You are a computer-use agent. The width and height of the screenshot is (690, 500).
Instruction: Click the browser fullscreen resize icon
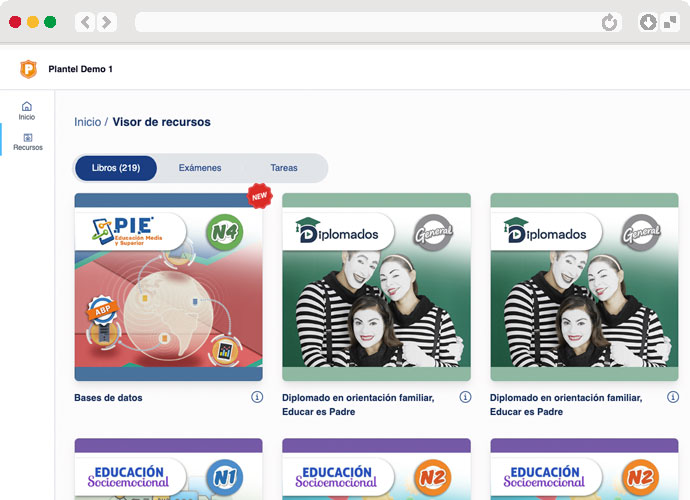pyautogui.click(x=670, y=22)
